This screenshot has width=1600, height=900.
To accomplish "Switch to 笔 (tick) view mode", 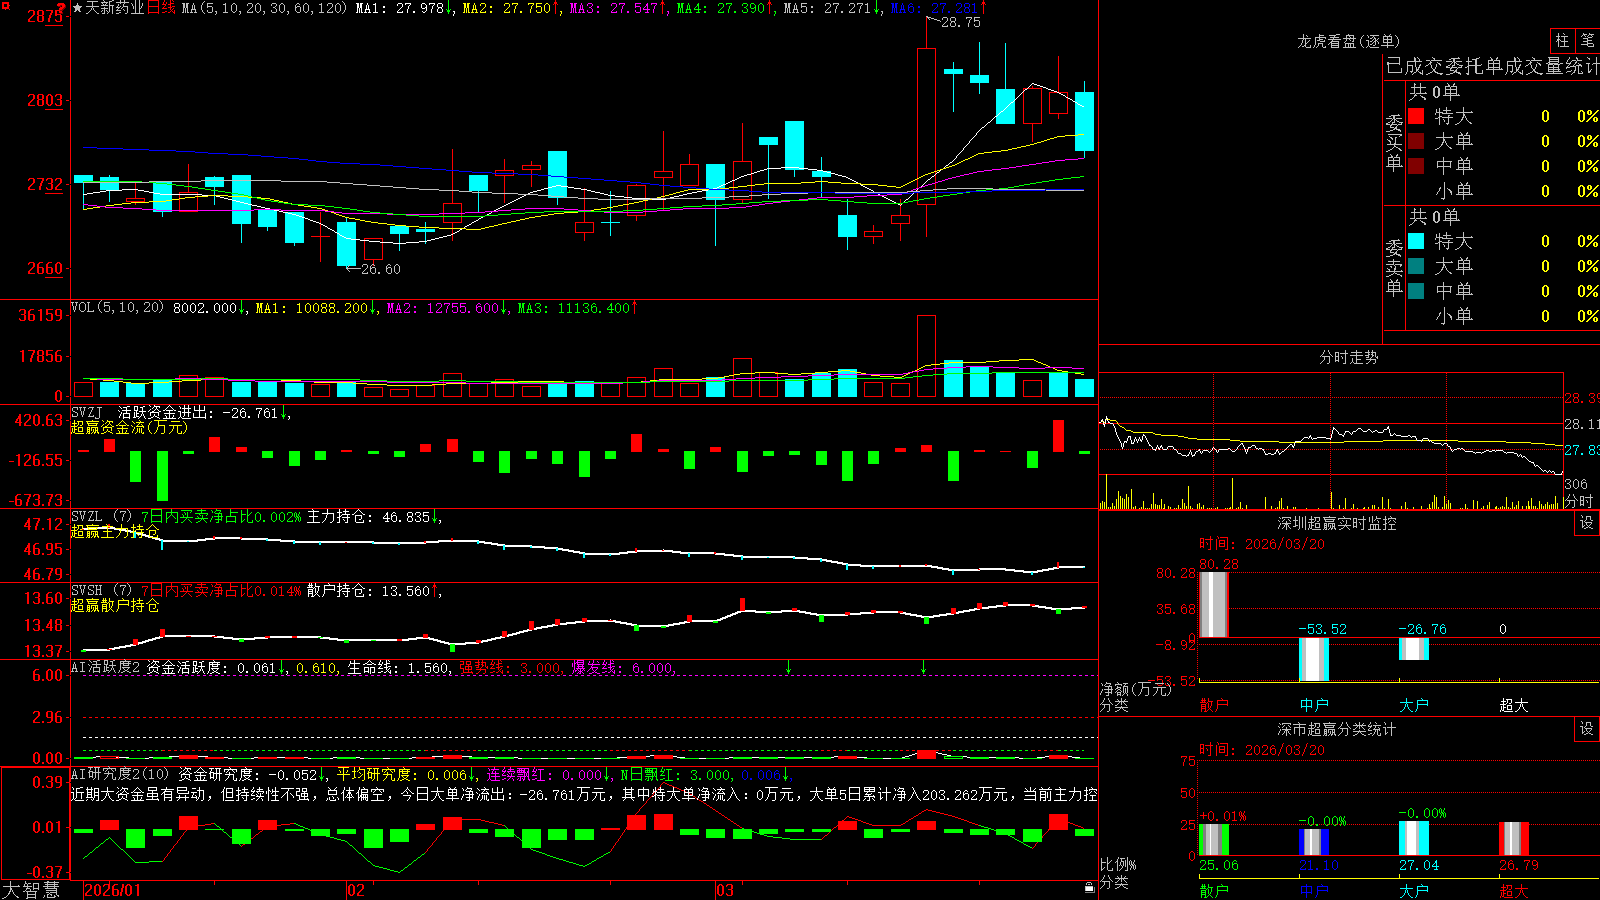I will click(x=1587, y=41).
